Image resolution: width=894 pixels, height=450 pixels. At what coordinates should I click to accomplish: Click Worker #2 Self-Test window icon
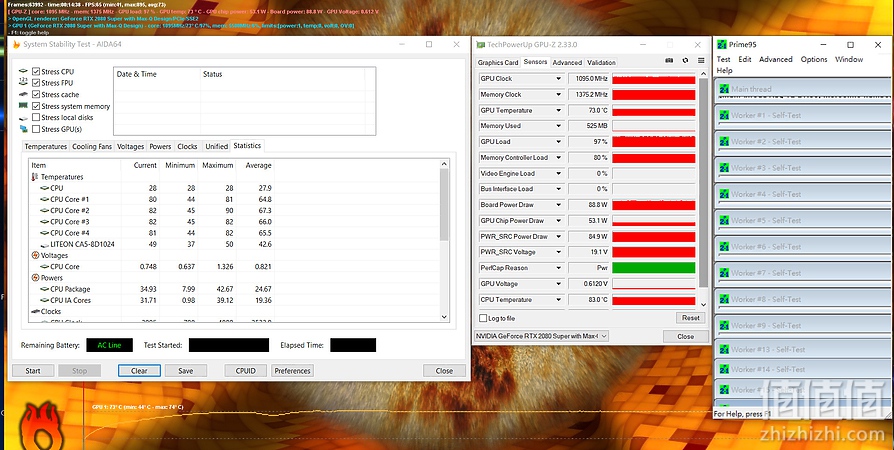tap(724, 141)
